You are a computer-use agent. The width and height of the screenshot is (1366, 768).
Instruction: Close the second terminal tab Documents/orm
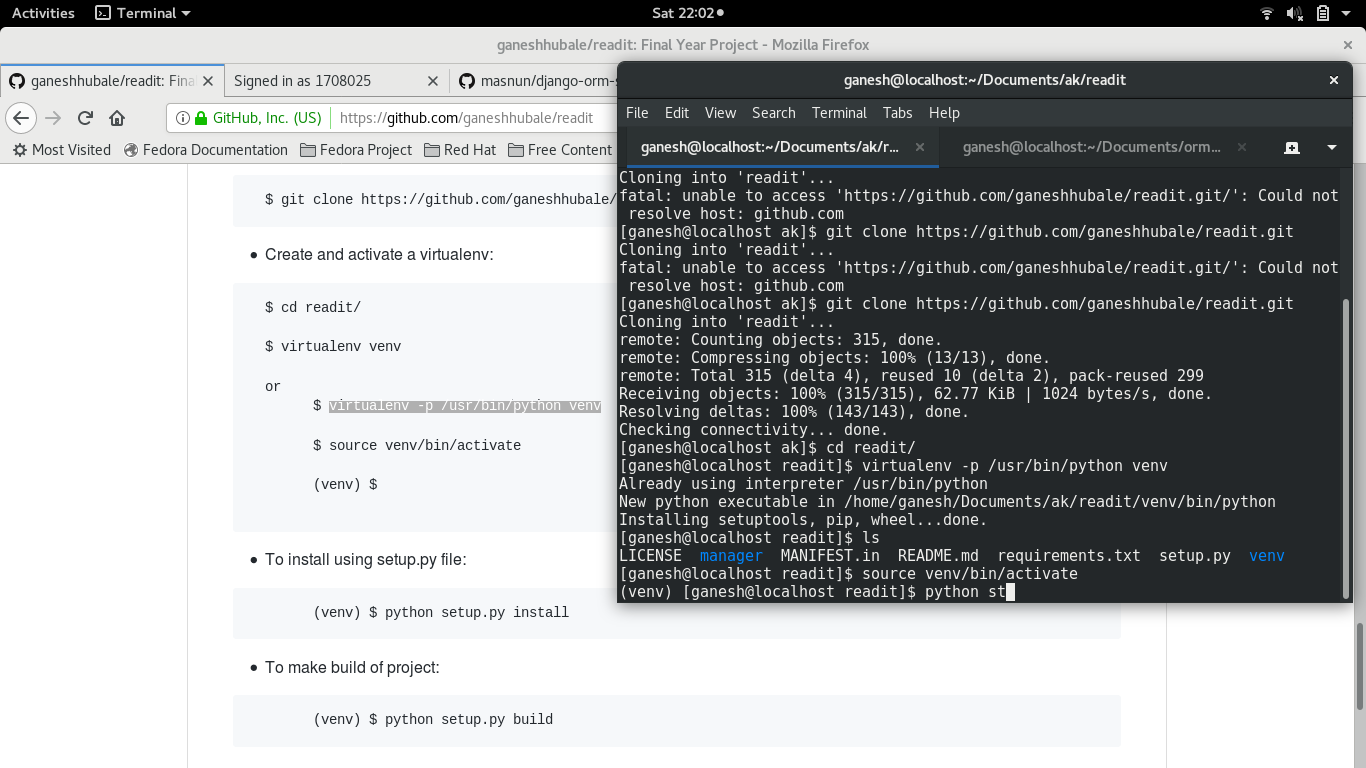coord(1242,147)
